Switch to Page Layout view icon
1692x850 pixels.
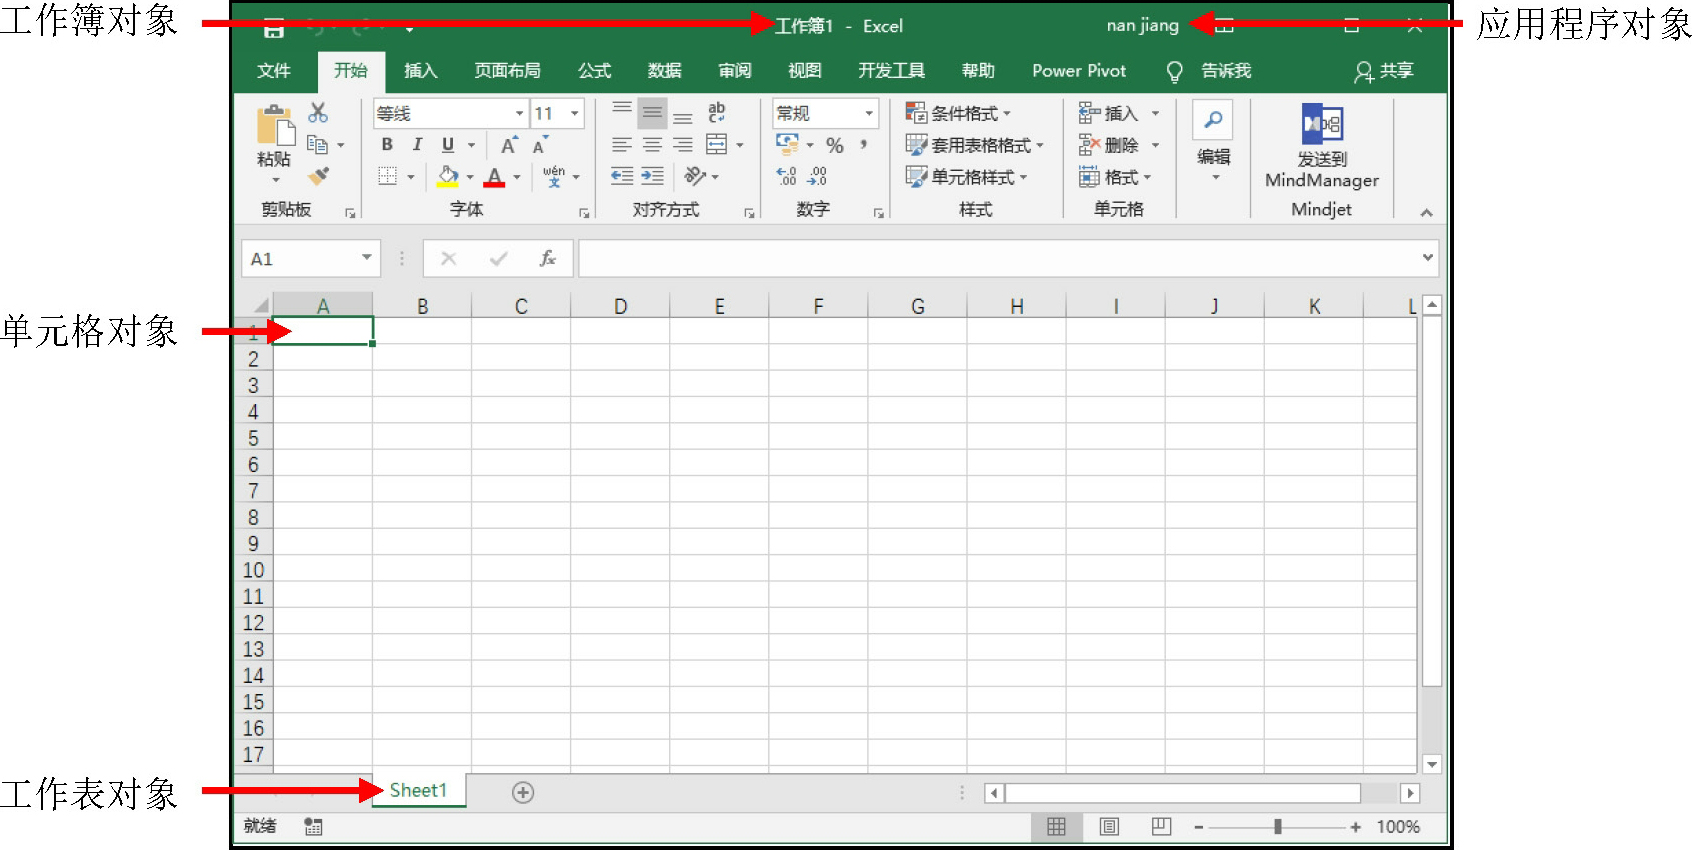1108,826
